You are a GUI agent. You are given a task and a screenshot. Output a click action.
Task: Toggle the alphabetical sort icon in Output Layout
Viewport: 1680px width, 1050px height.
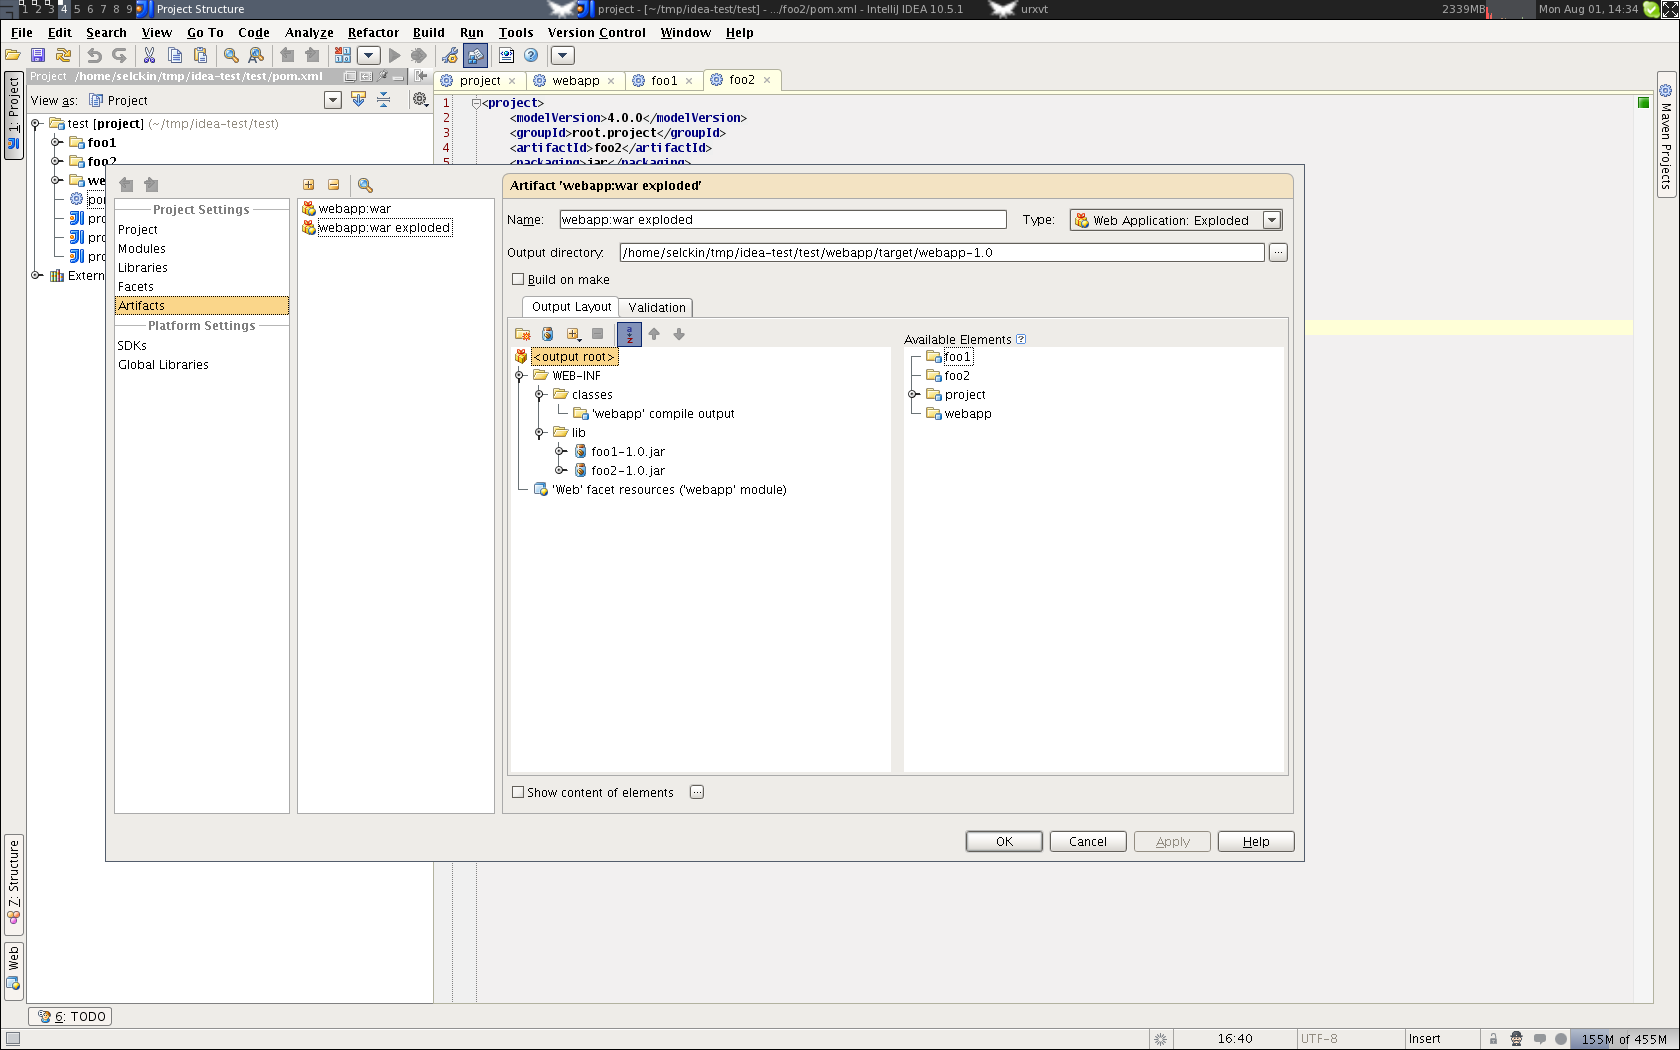[x=629, y=334]
